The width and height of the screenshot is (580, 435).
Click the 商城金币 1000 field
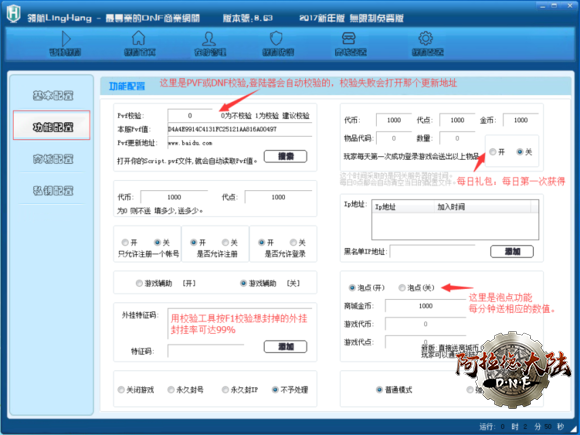pos(425,306)
